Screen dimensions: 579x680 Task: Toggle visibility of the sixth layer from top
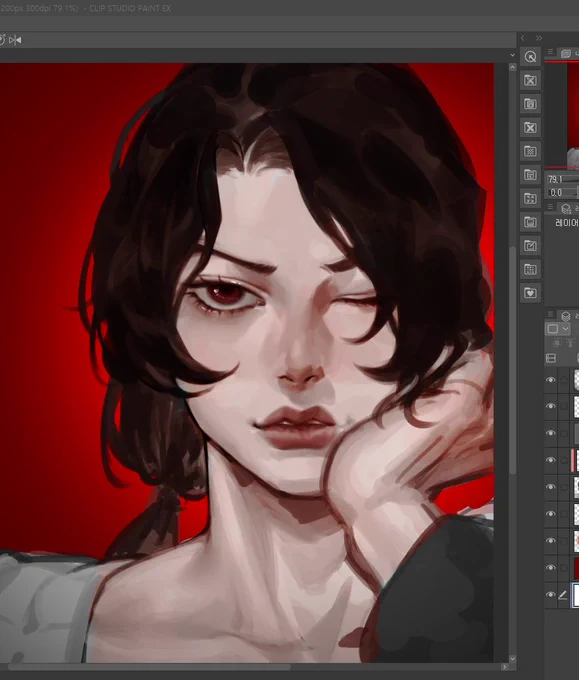coord(551,514)
